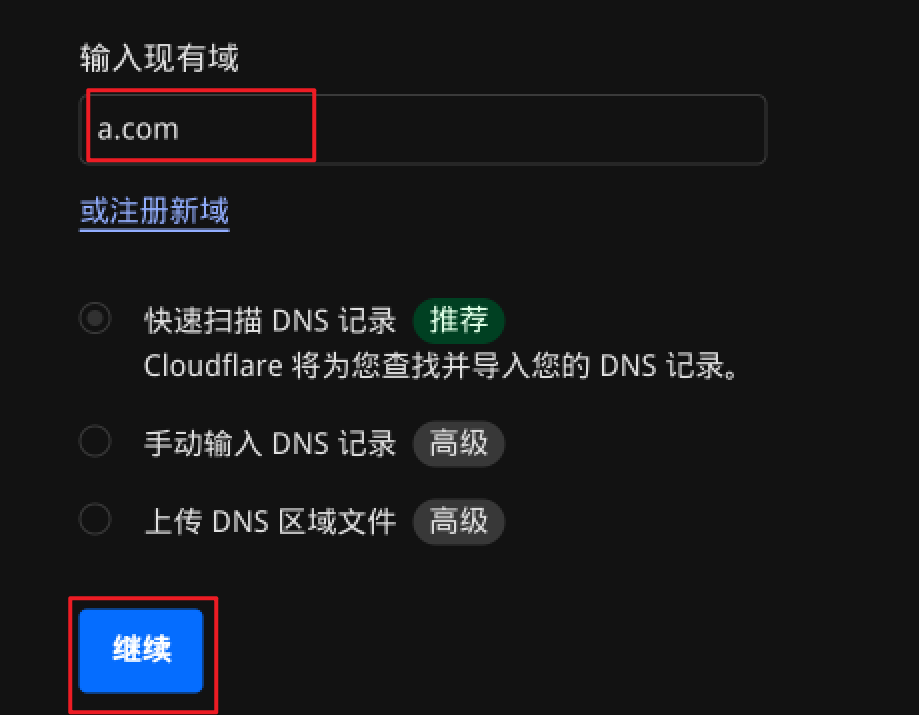919x715 pixels.
Task: Click the 继续 blue button
Action: (141, 651)
